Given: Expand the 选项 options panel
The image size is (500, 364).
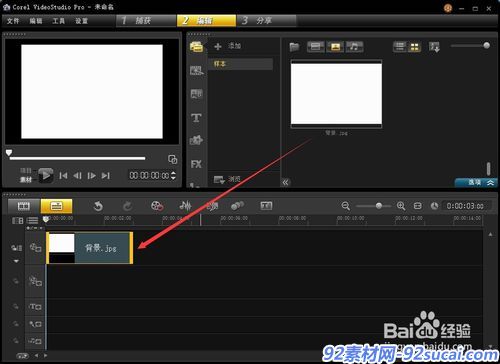Looking at the screenshot, I should click(477, 182).
